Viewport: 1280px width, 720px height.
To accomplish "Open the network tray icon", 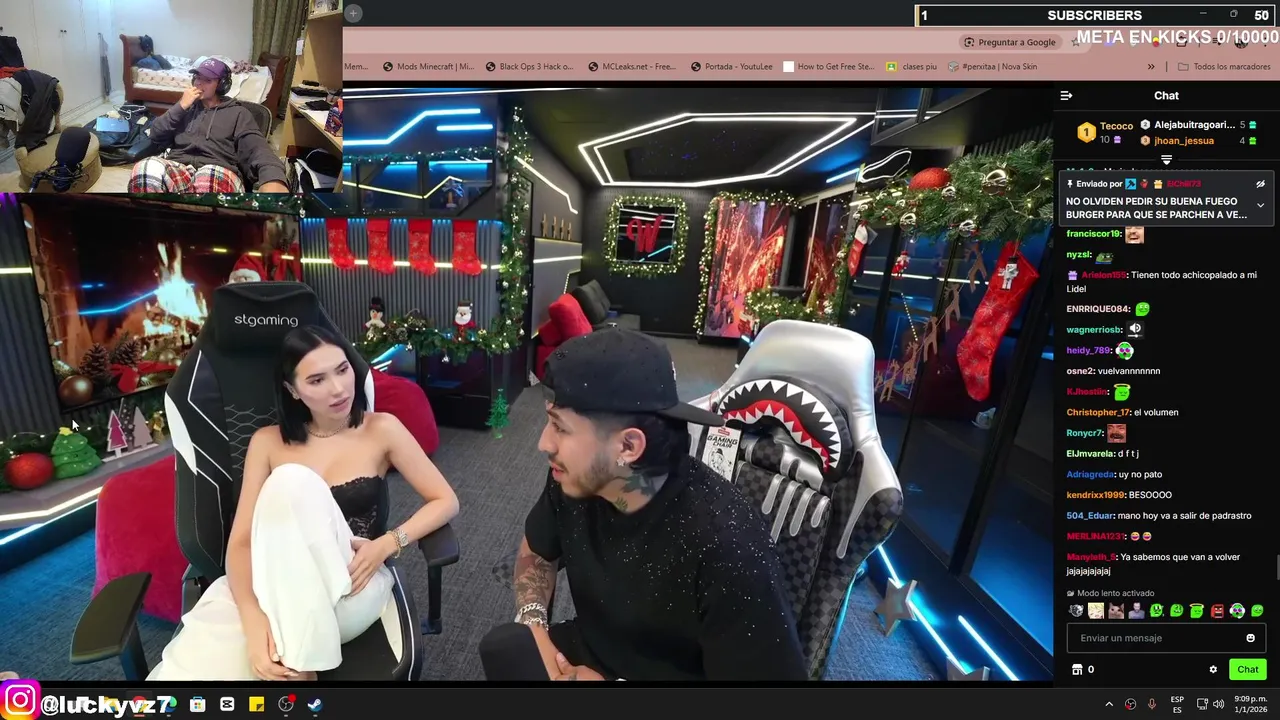I will pos(1202,704).
